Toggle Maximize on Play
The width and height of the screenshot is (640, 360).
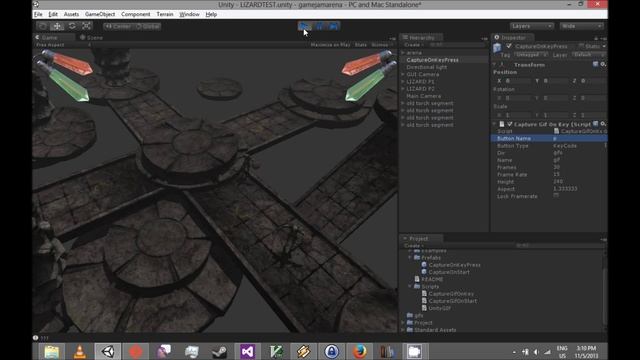pos(330,45)
